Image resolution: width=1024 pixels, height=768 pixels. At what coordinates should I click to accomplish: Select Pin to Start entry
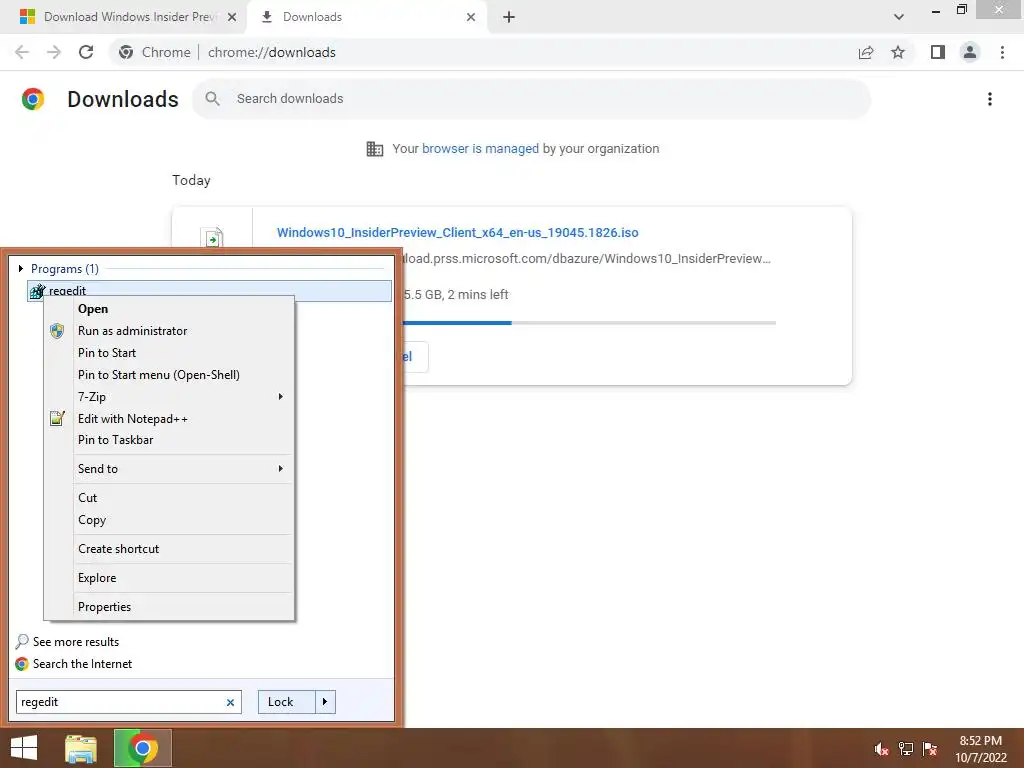106,353
